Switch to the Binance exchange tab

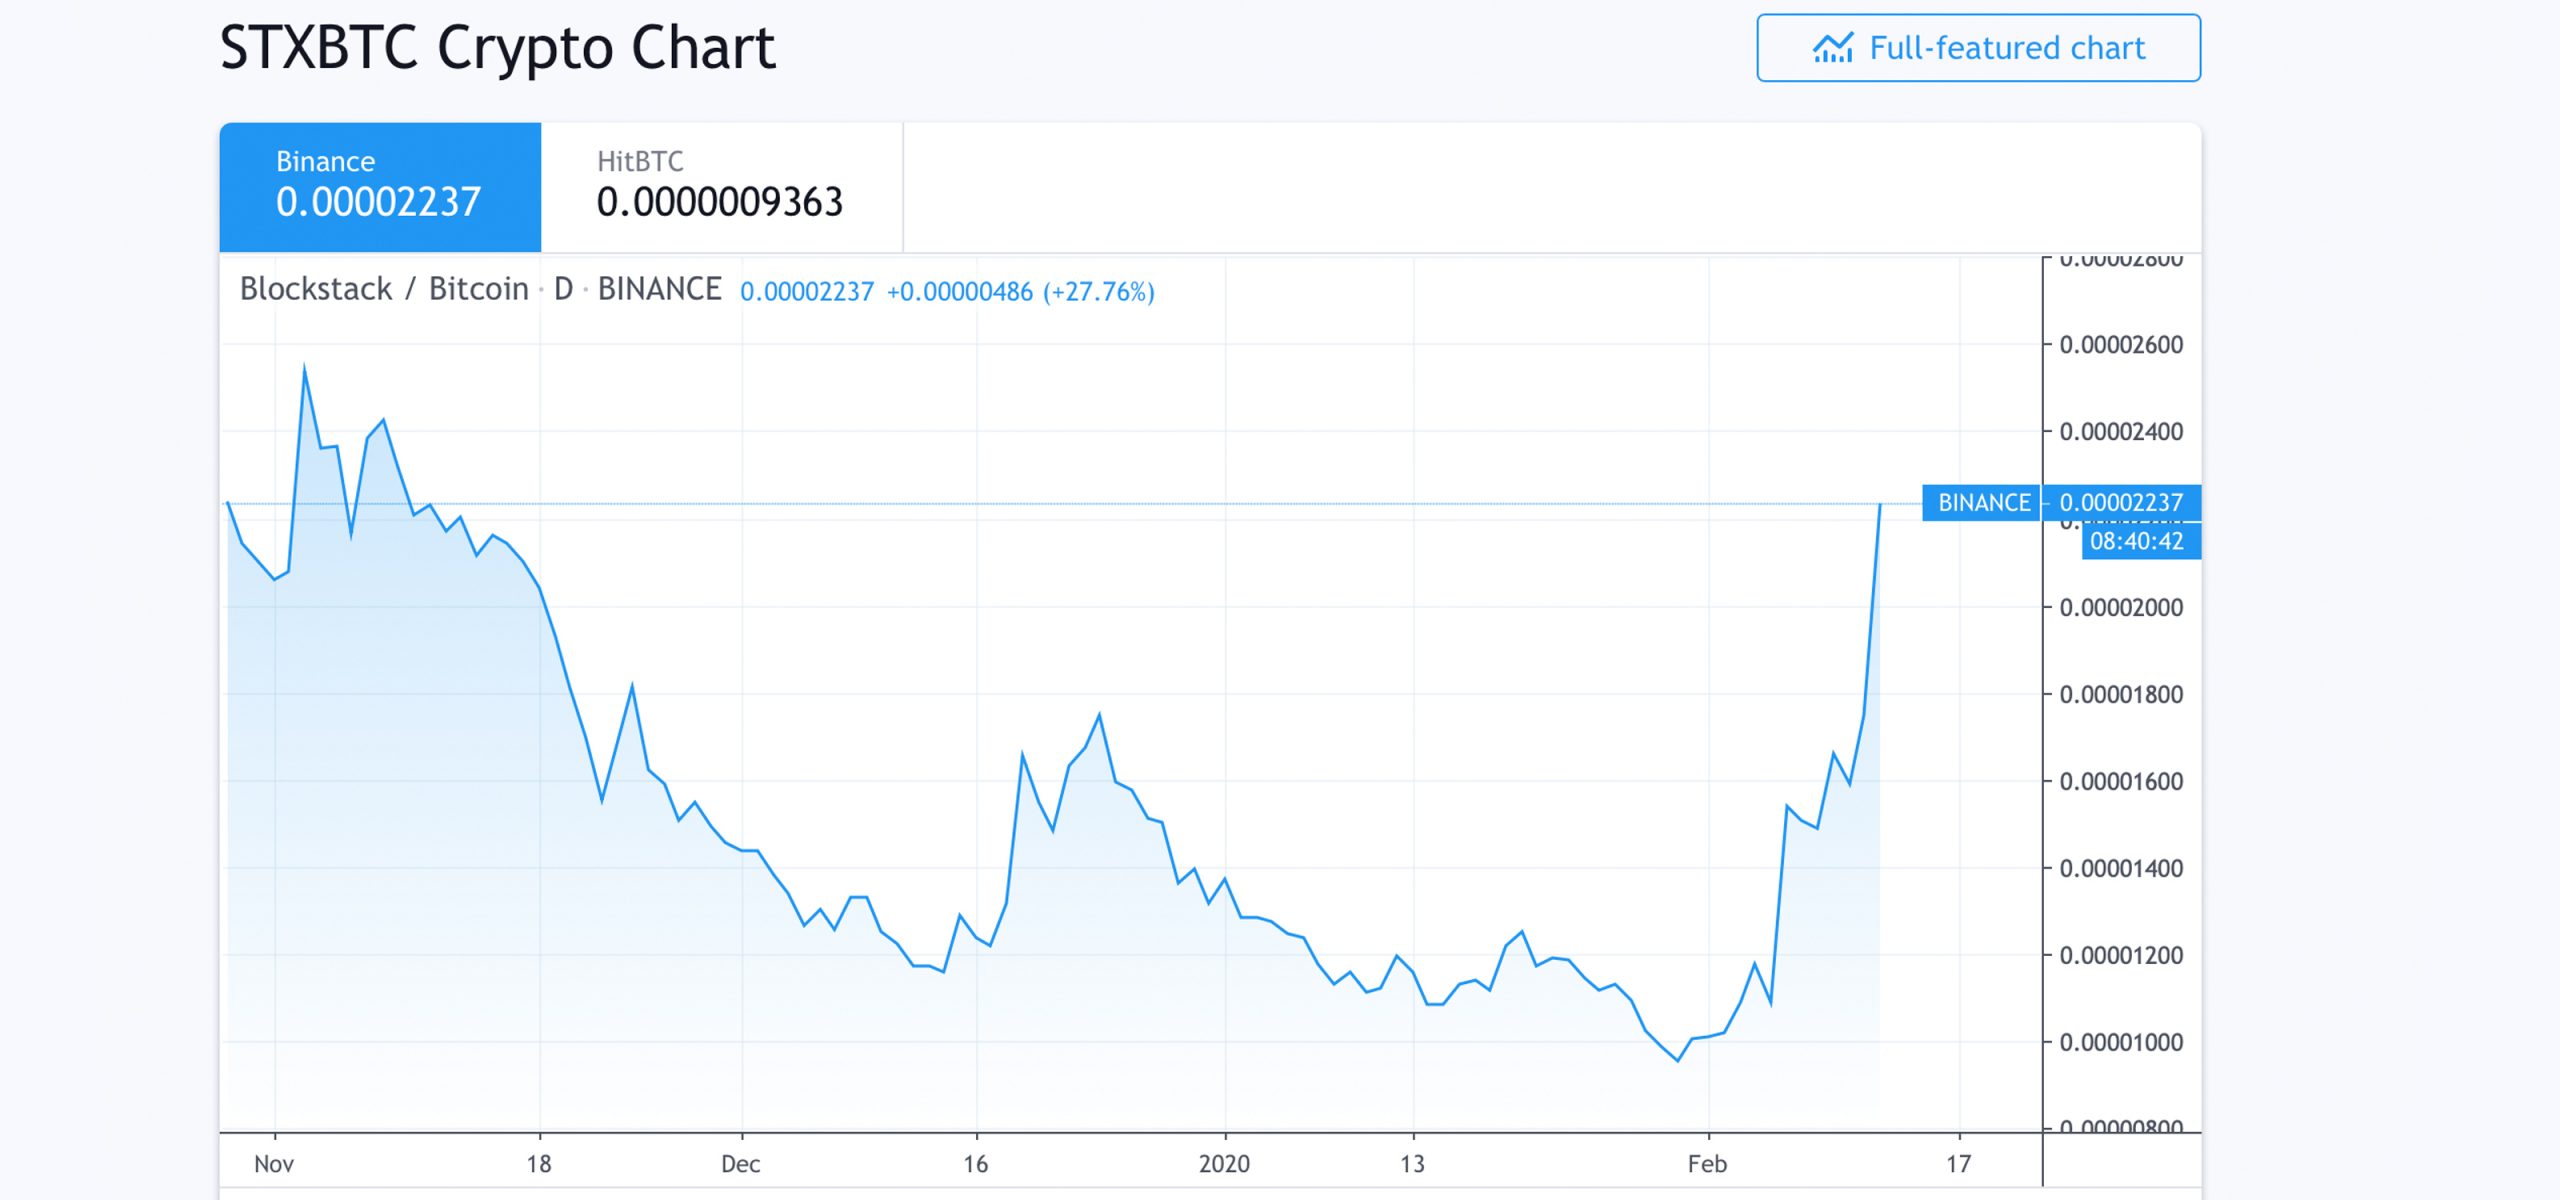tap(380, 187)
